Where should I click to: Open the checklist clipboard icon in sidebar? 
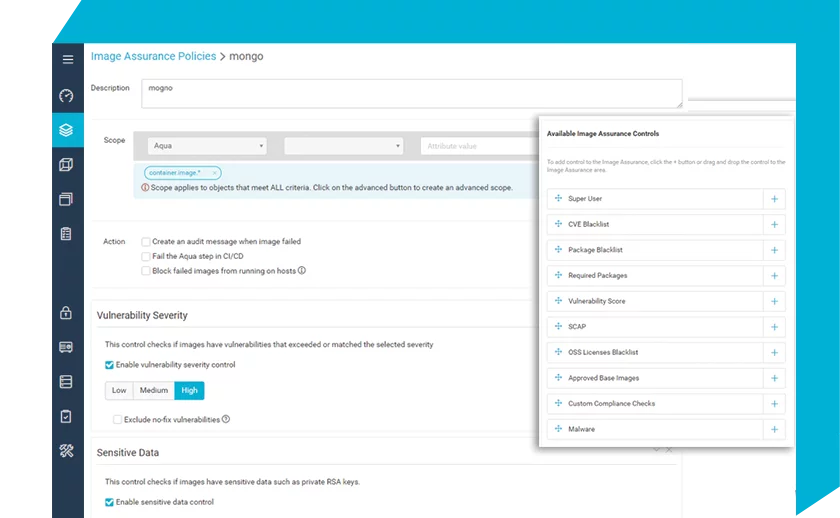tap(66, 234)
